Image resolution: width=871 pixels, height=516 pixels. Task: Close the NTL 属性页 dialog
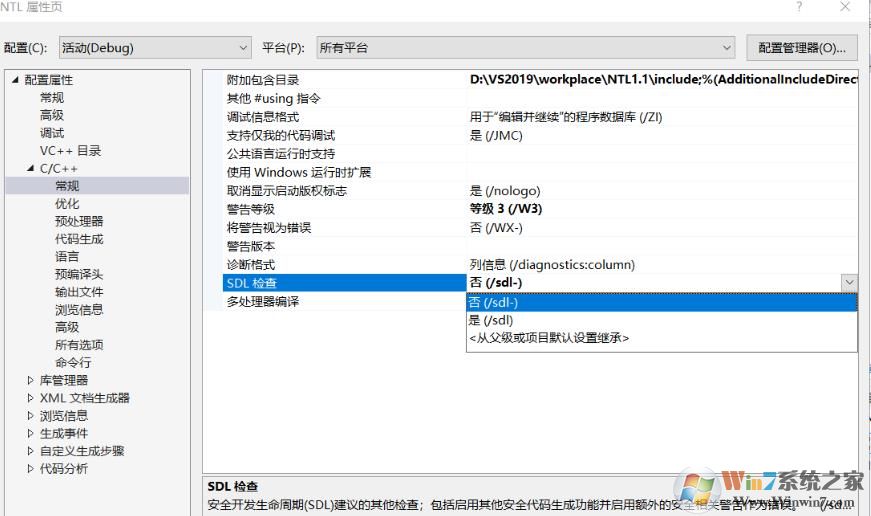(845, 7)
